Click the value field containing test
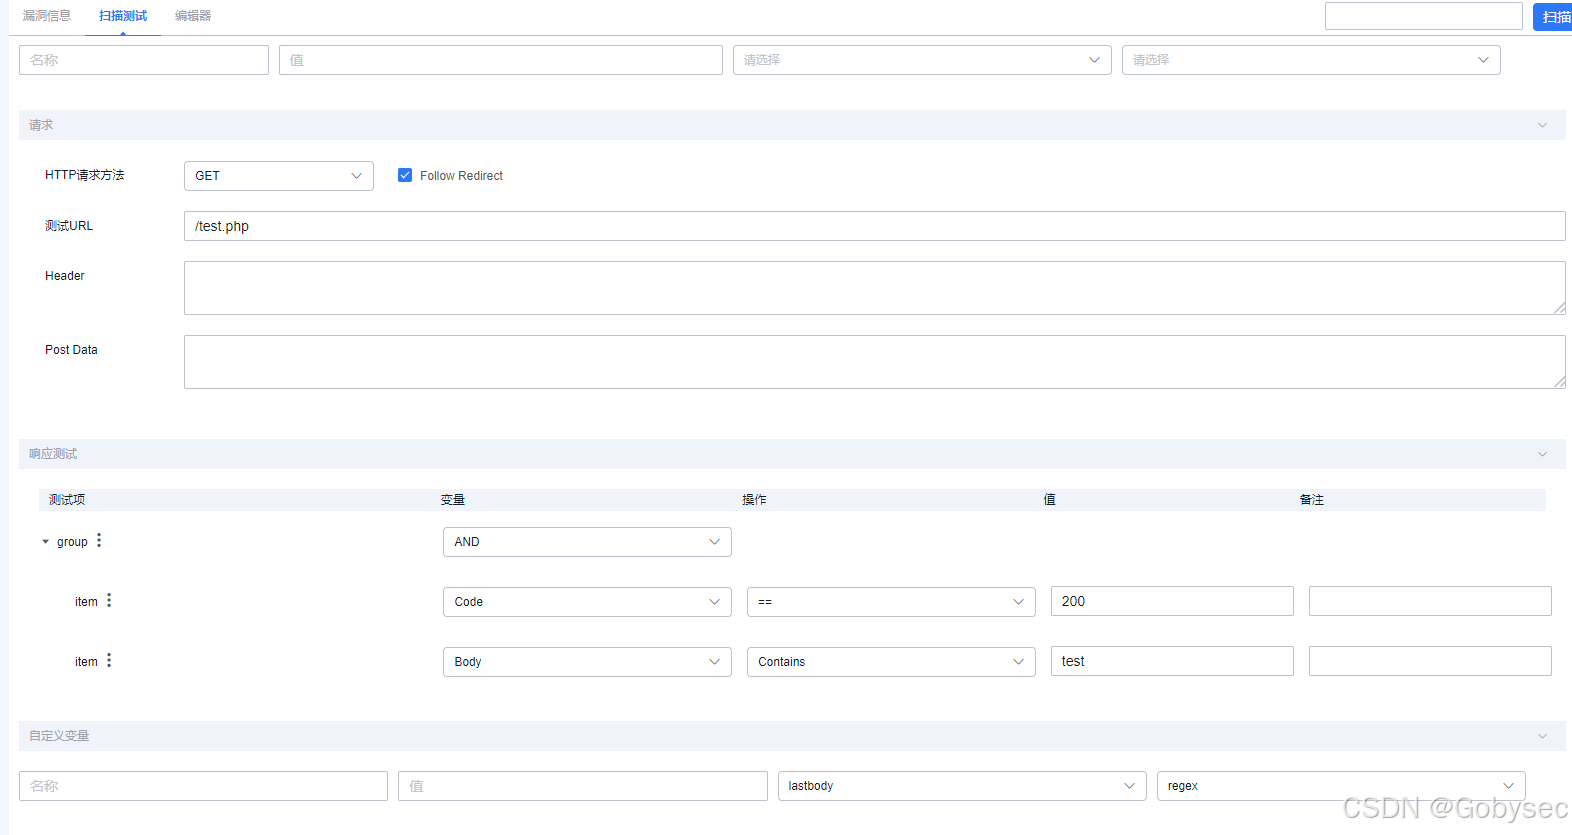 click(x=1172, y=661)
